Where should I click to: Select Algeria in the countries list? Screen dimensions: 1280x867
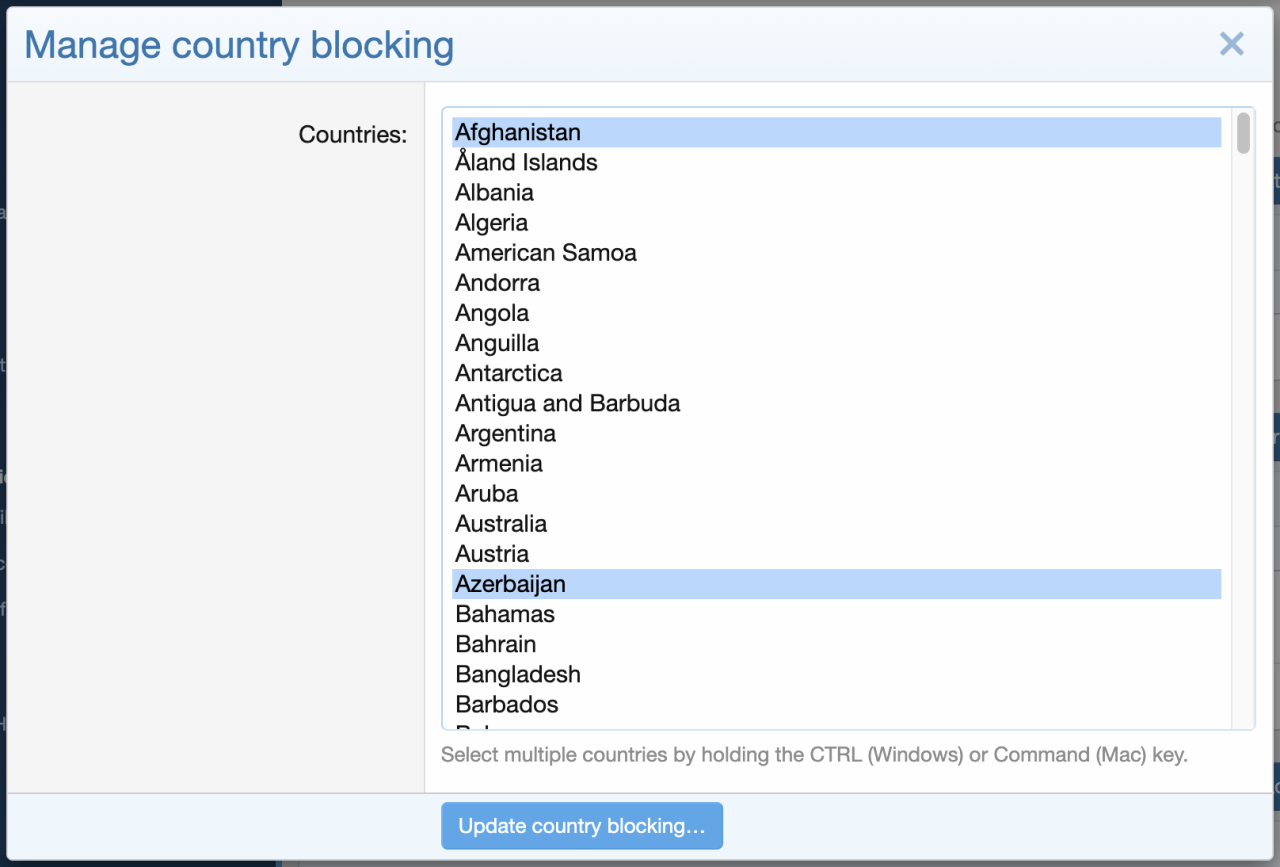point(491,222)
